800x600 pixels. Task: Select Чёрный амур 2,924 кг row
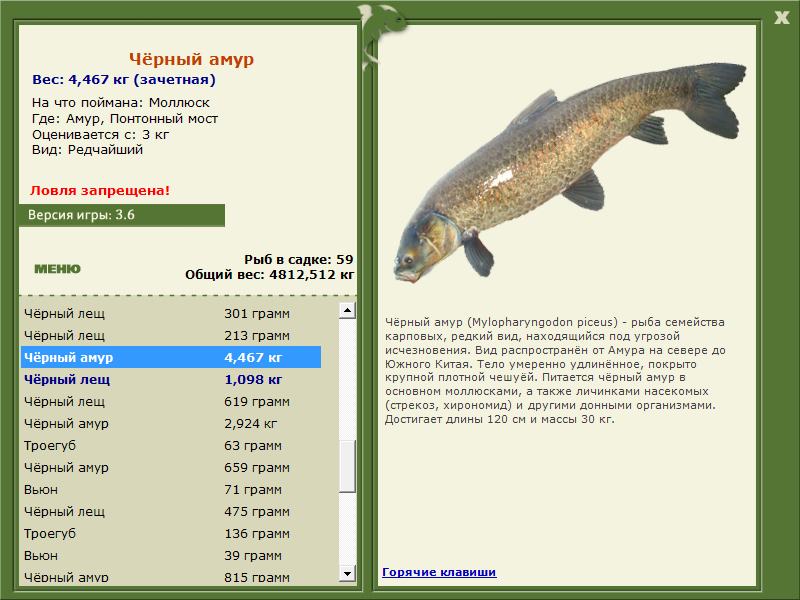[171, 423]
